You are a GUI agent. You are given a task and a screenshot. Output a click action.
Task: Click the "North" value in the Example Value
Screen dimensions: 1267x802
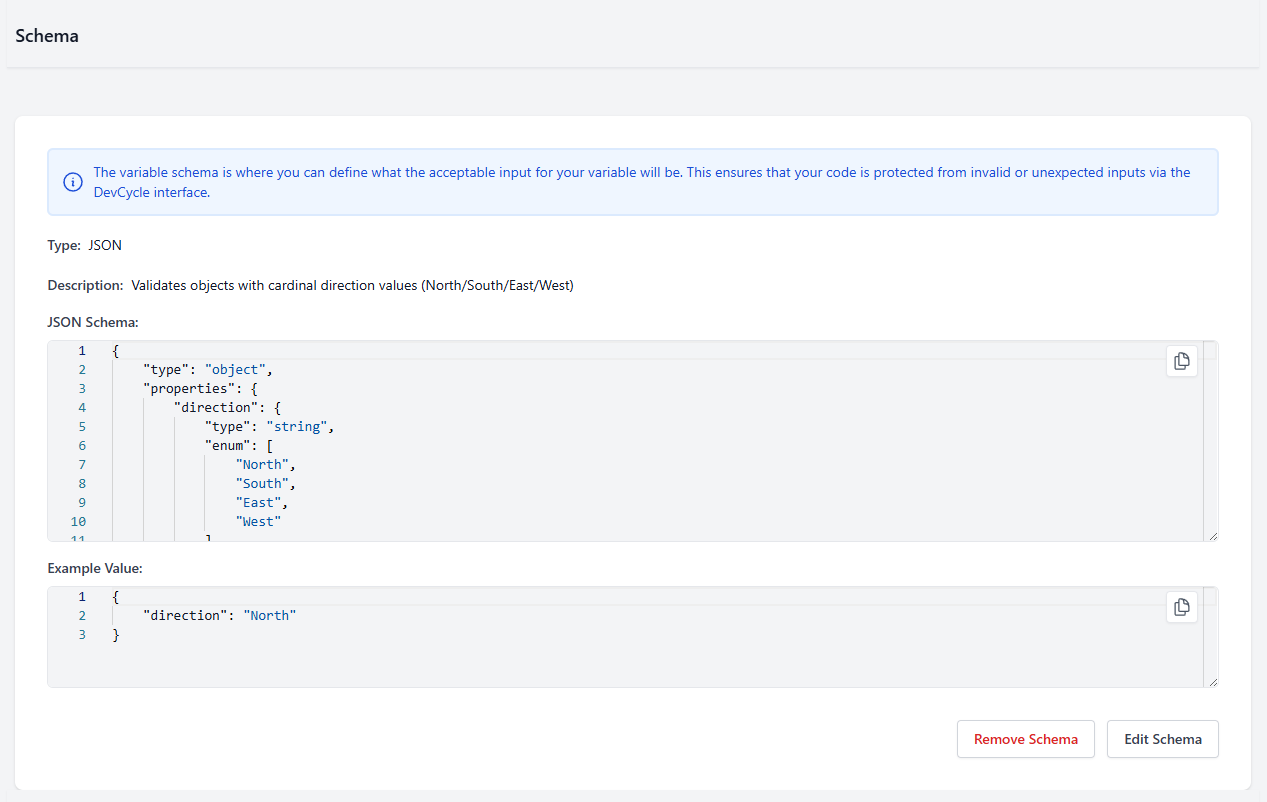(x=268, y=615)
